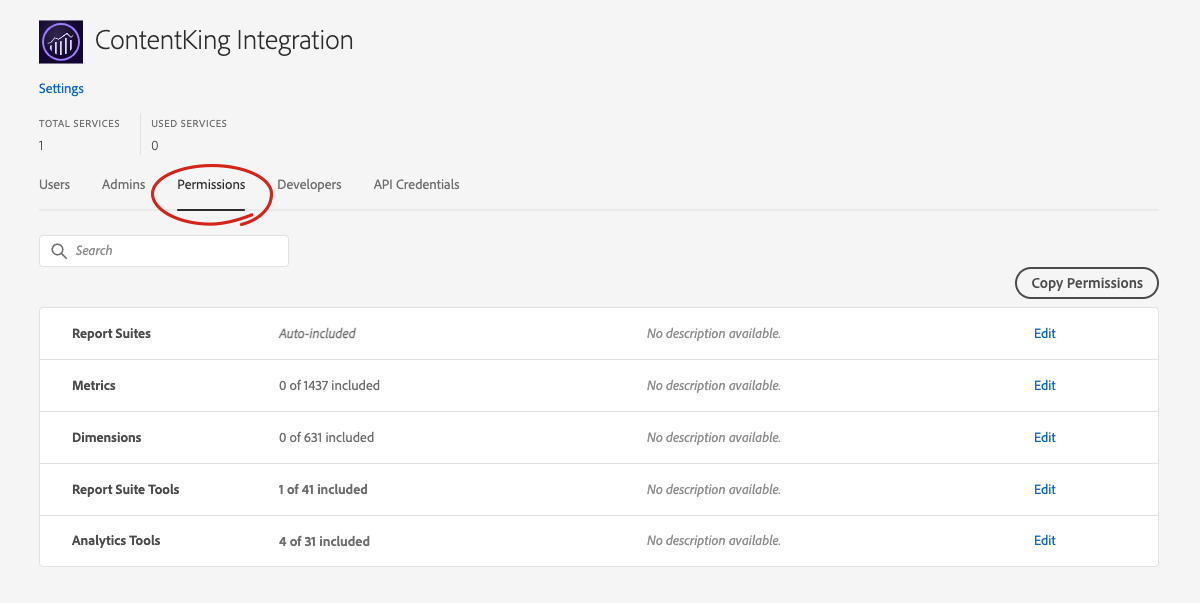Switch to the Users tab
This screenshot has width=1200, height=603.
pos(54,184)
